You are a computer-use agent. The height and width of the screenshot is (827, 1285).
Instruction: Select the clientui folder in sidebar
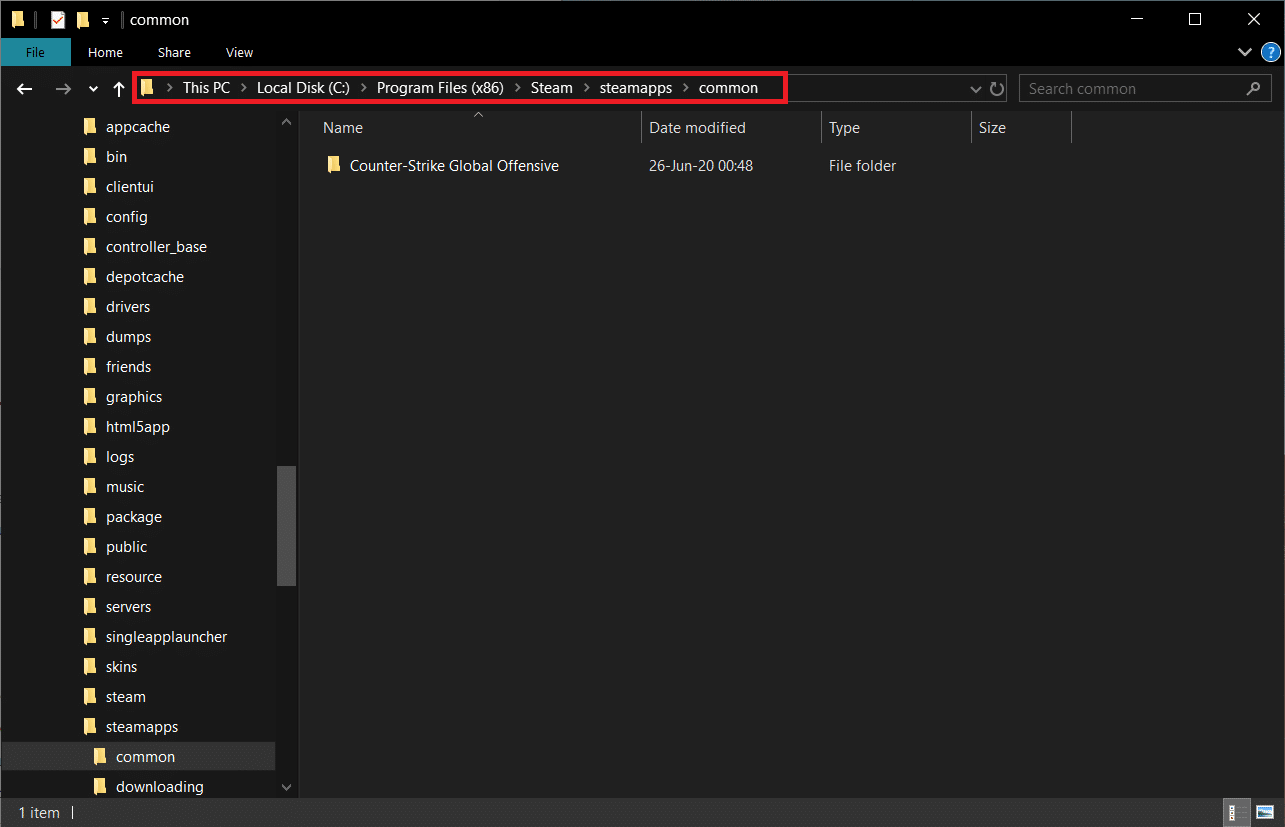[x=130, y=187]
